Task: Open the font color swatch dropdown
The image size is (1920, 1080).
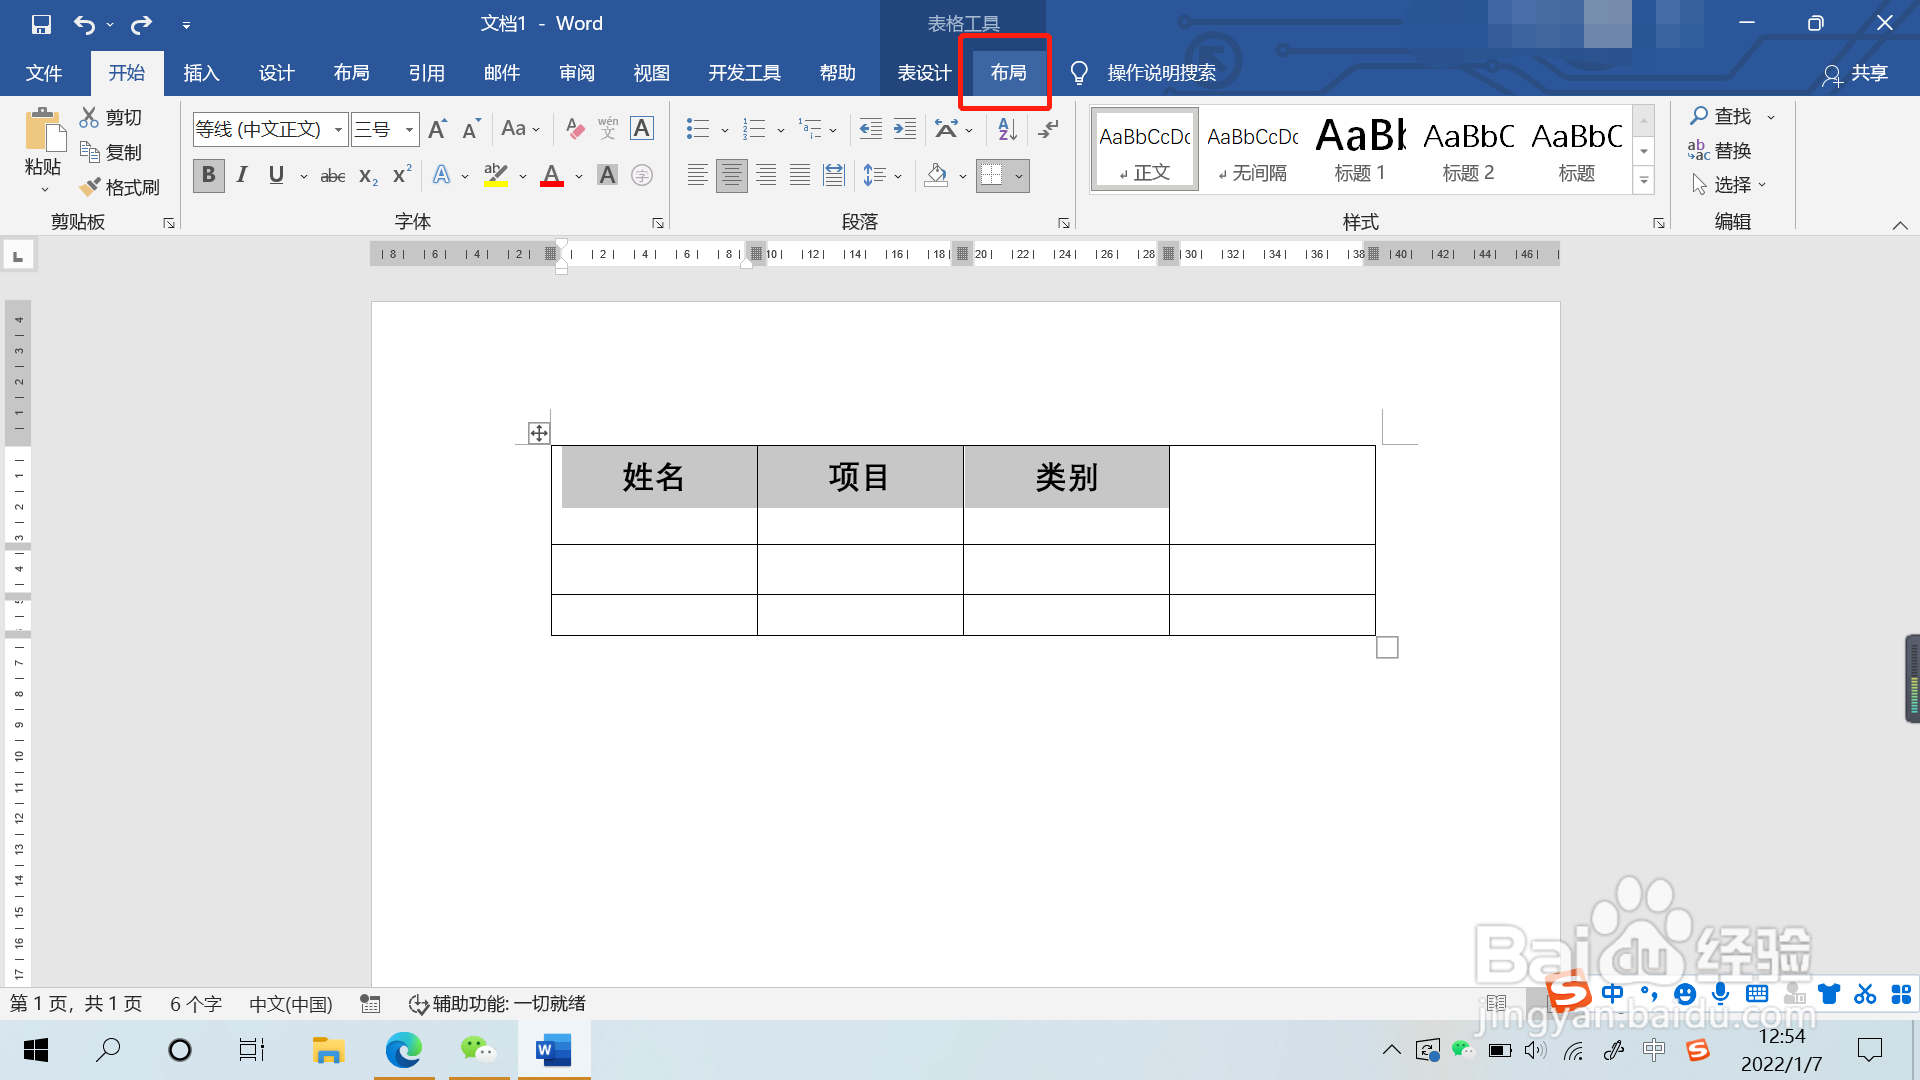Action: (577, 175)
